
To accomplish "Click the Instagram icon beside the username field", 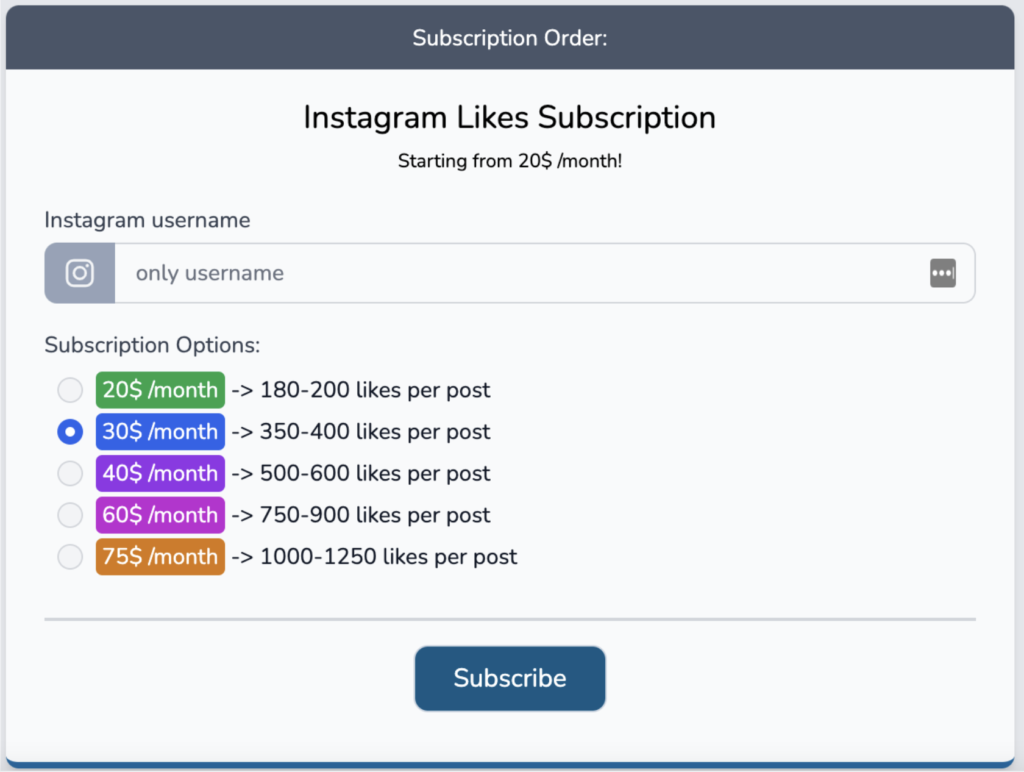I will (79, 272).
